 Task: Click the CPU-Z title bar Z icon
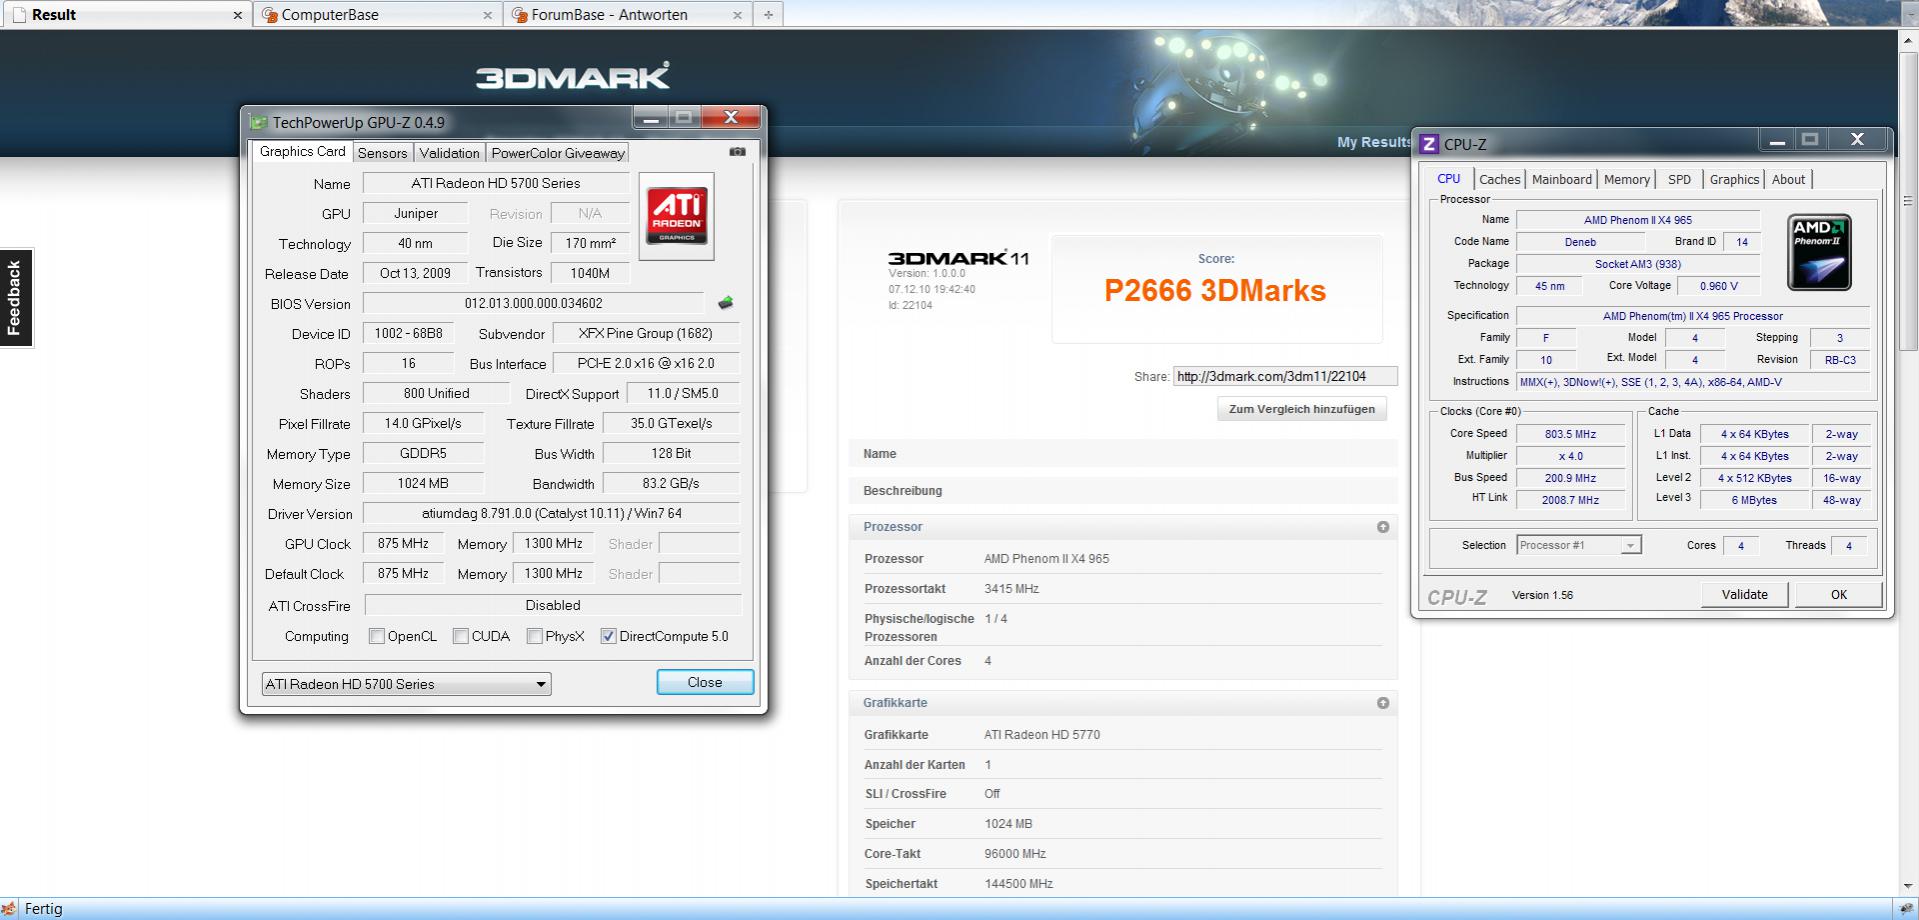[x=1429, y=144]
